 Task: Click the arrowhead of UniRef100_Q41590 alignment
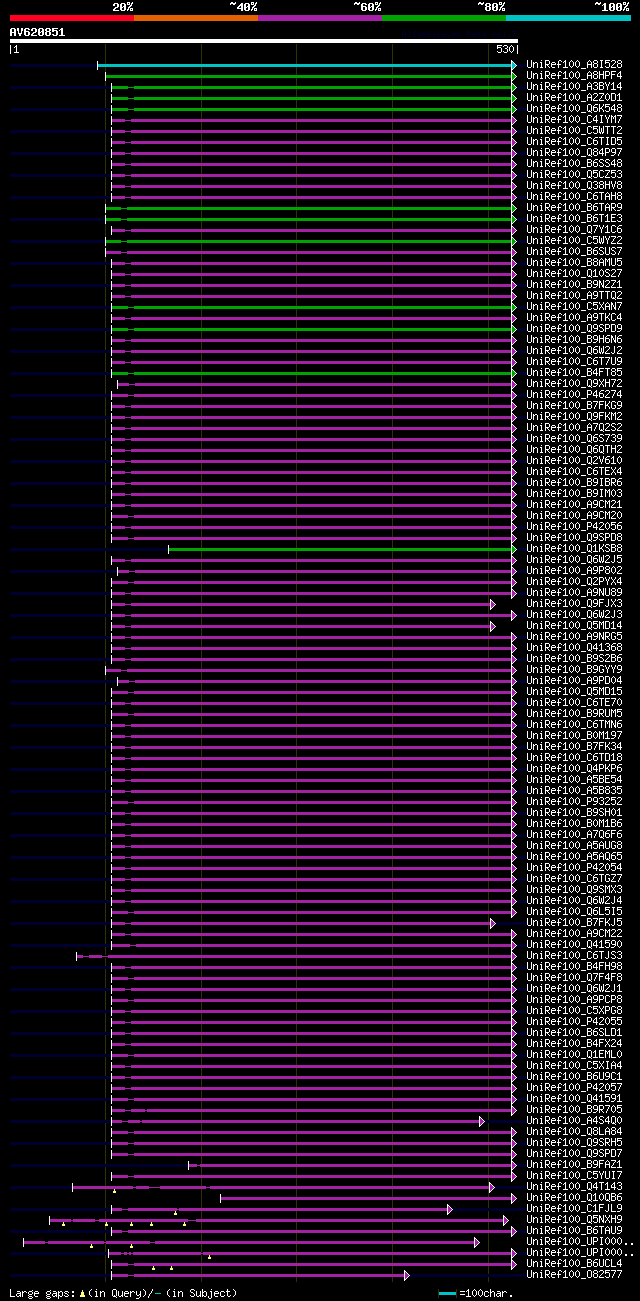514,944
